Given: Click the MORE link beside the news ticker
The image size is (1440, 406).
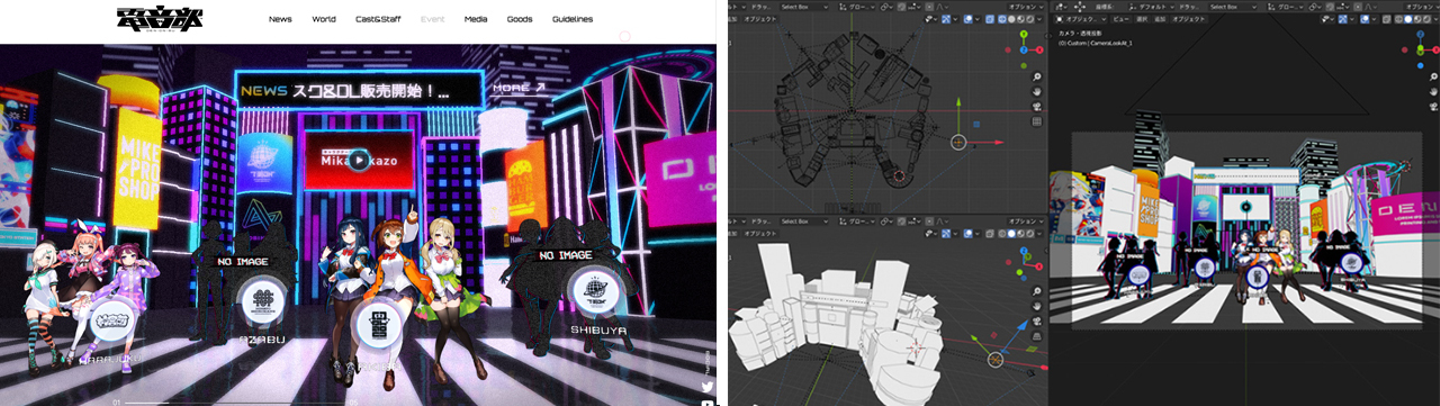Looking at the screenshot, I should click(x=520, y=87).
